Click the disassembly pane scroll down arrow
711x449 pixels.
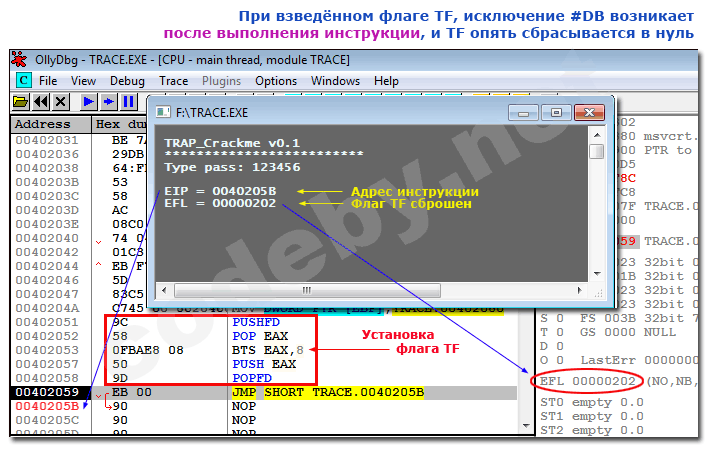point(526,426)
